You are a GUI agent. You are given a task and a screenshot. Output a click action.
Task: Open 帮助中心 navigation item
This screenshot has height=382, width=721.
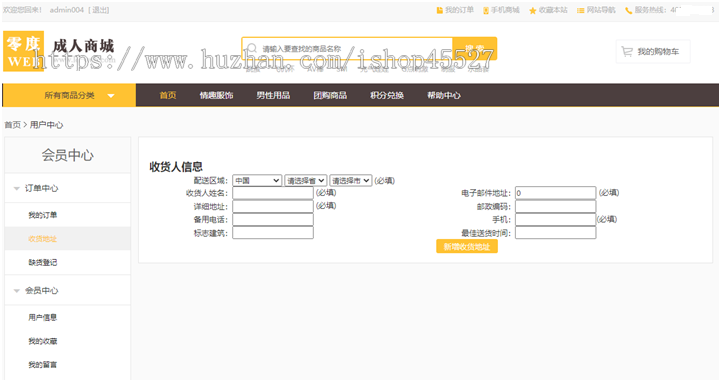click(x=444, y=95)
